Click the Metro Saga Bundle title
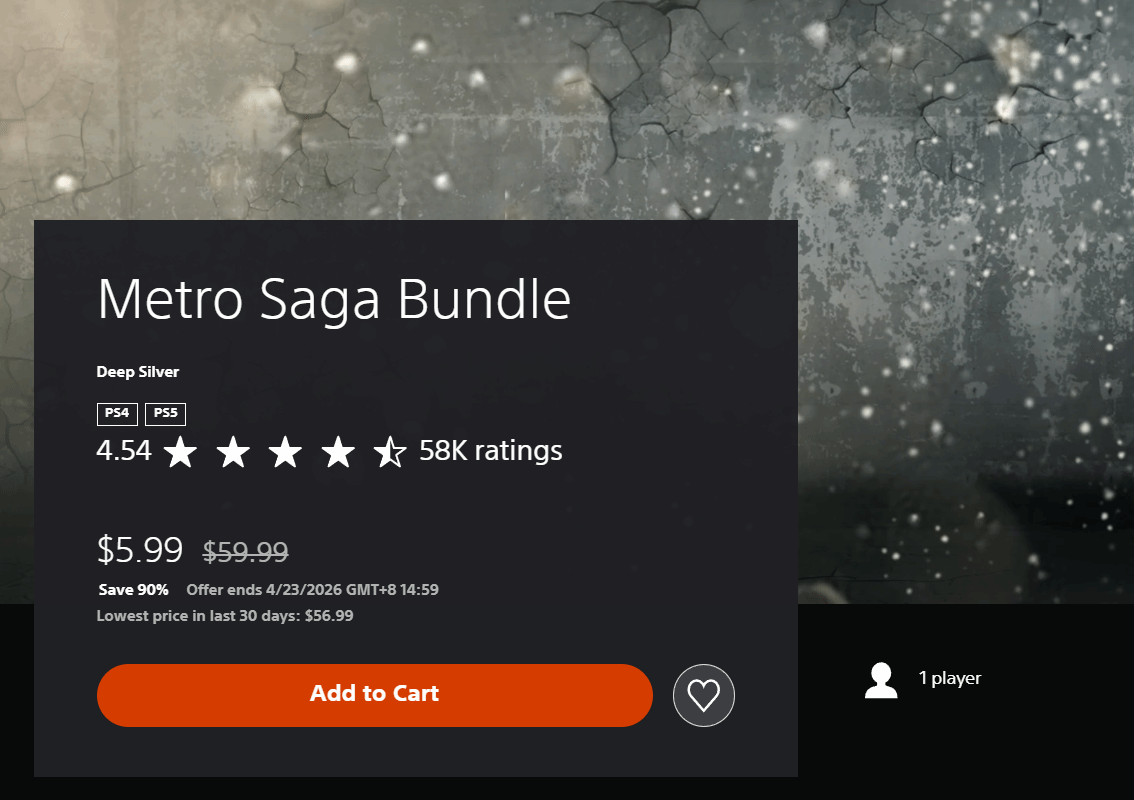Image resolution: width=1134 pixels, height=800 pixels. pyautogui.click(x=334, y=298)
